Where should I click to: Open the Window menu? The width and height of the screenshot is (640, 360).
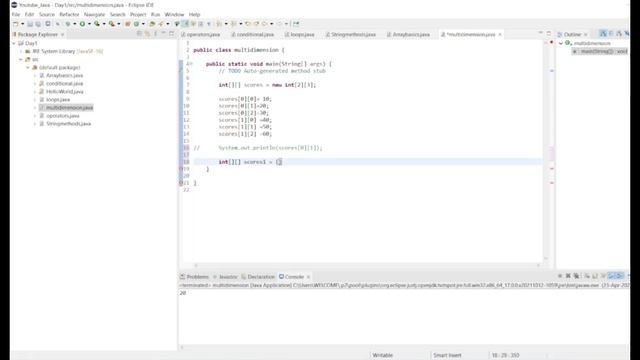click(174, 14)
